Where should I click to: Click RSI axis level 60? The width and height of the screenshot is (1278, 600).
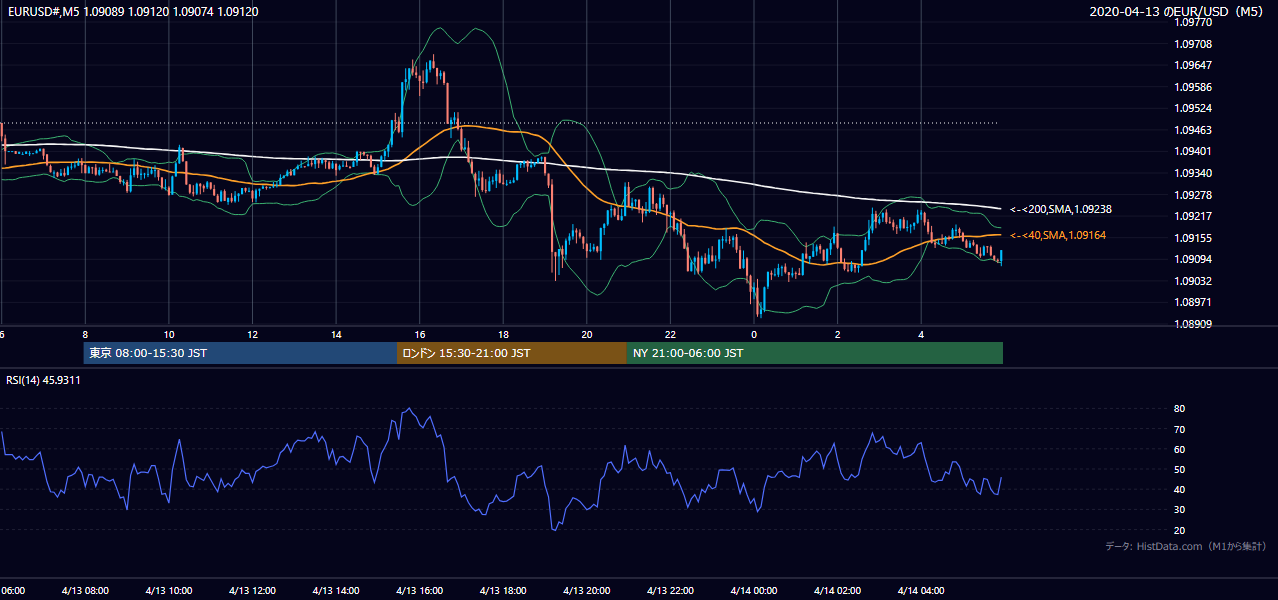tap(1179, 449)
